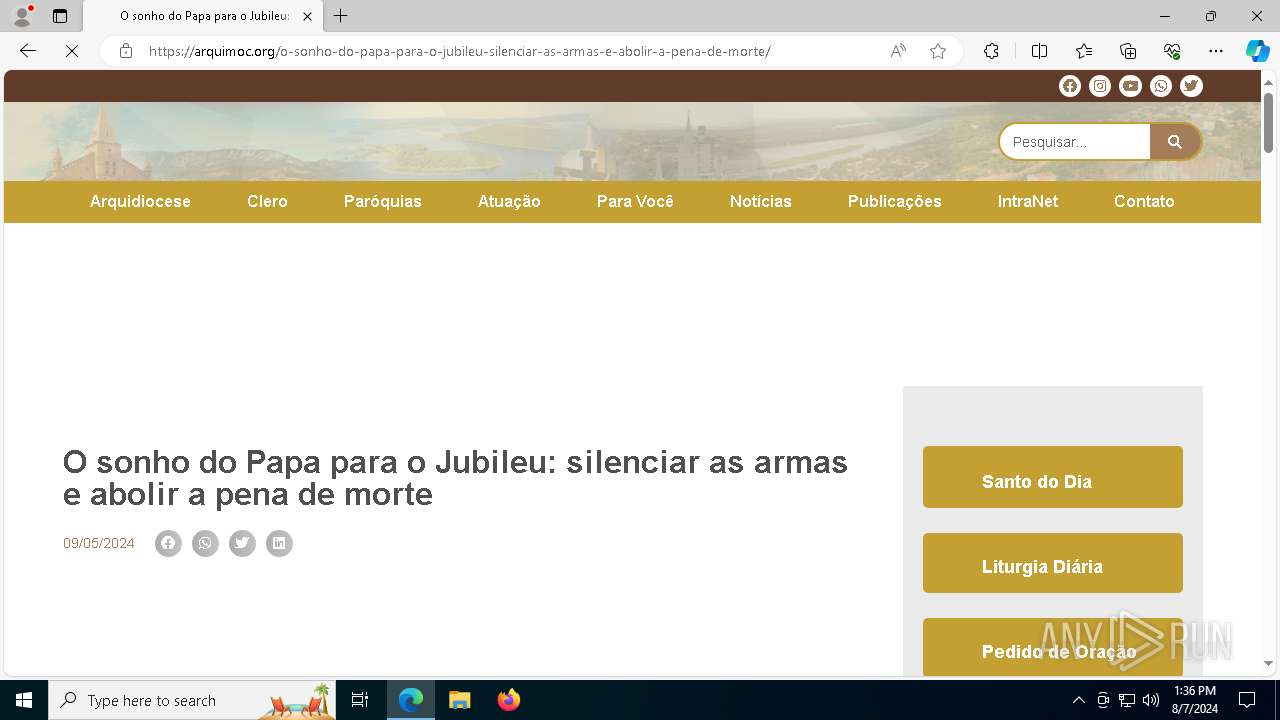Open the Contato menu item
The width and height of the screenshot is (1280, 720).
(x=1144, y=201)
